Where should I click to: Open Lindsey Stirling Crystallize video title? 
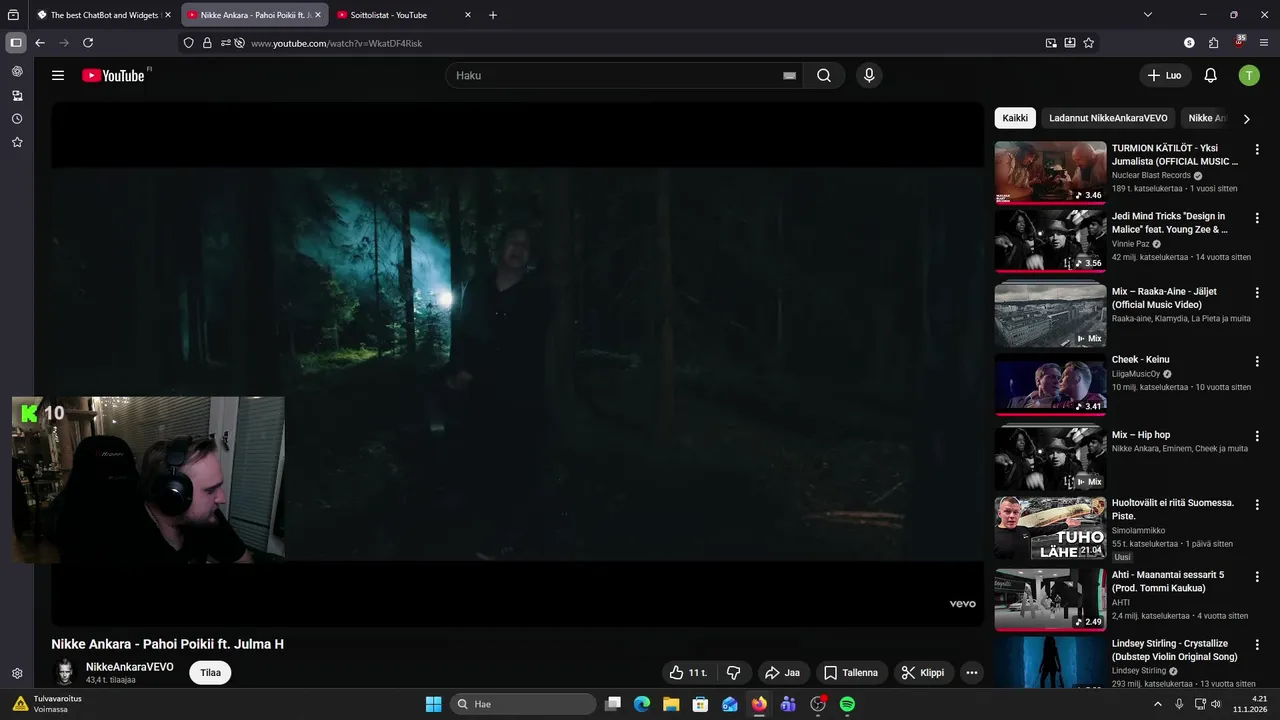pyautogui.click(x=1174, y=650)
